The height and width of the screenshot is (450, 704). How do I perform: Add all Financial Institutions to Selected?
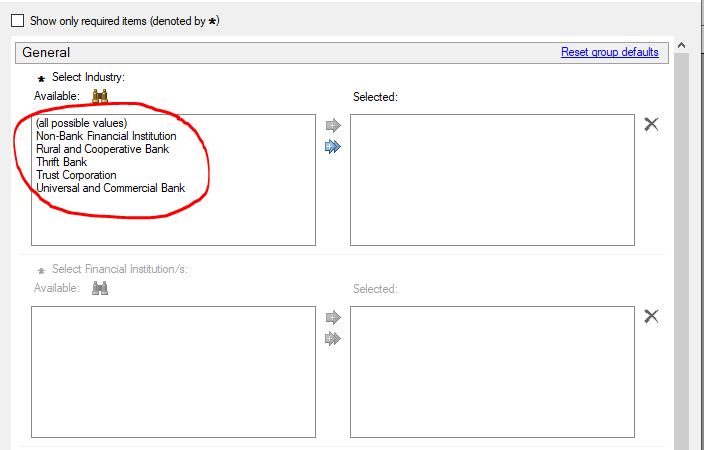(333, 338)
